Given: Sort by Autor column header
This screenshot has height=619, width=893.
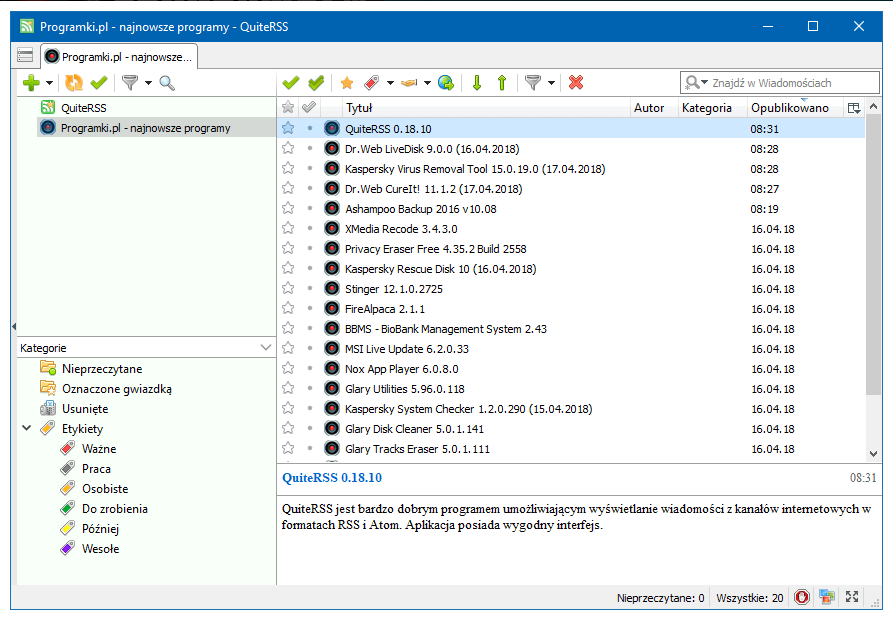Looking at the screenshot, I should [654, 108].
